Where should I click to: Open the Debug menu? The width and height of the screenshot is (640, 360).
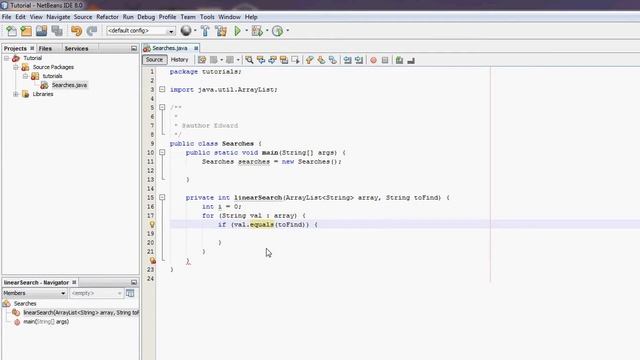pos(146,17)
